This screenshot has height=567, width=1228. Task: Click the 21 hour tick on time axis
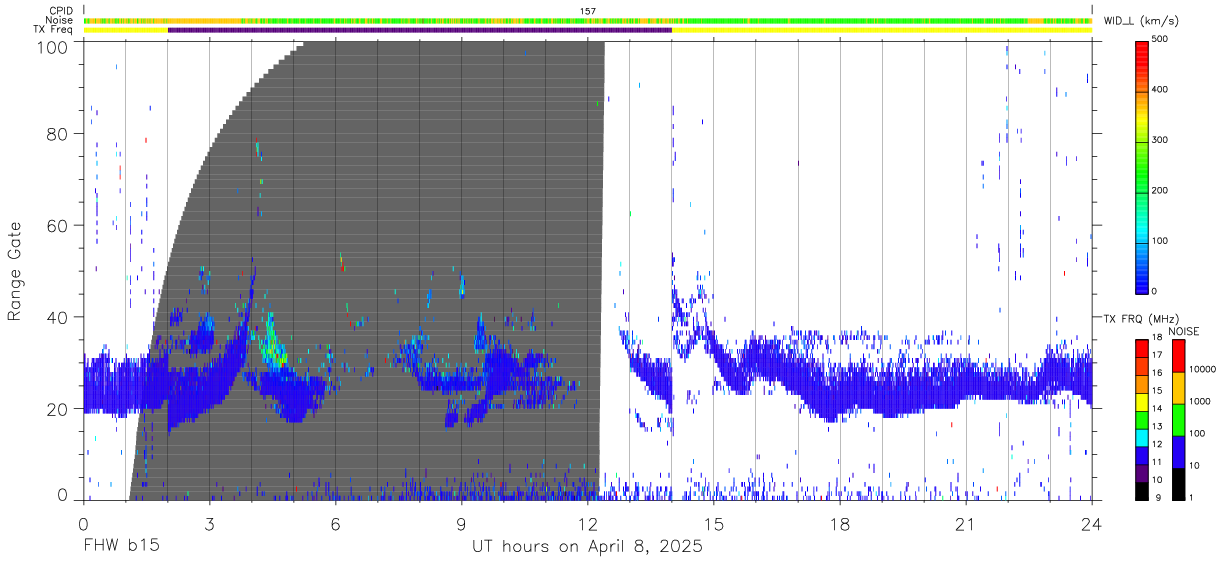[966, 523]
